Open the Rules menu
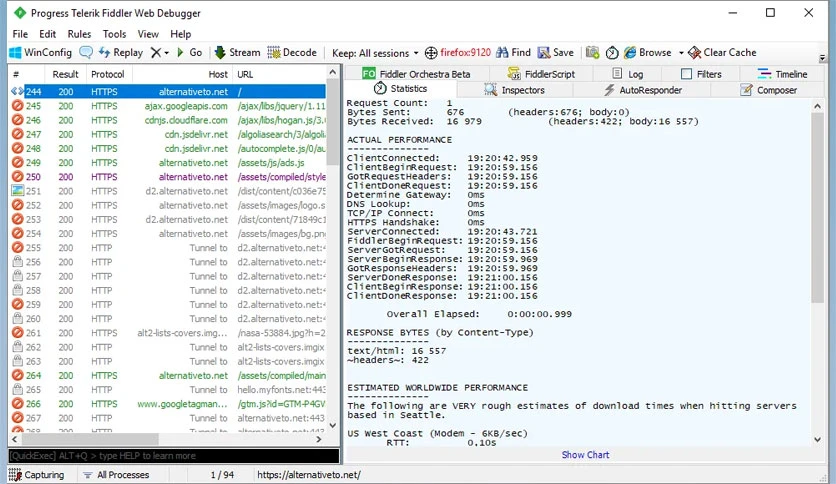The width and height of the screenshot is (836, 484). [79, 34]
